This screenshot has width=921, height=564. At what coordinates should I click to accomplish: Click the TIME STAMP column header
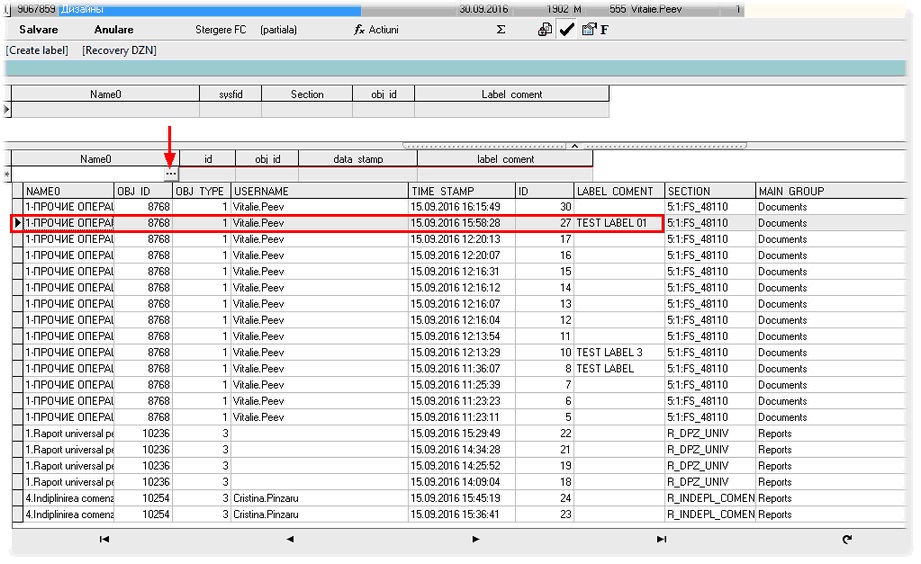tap(462, 191)
